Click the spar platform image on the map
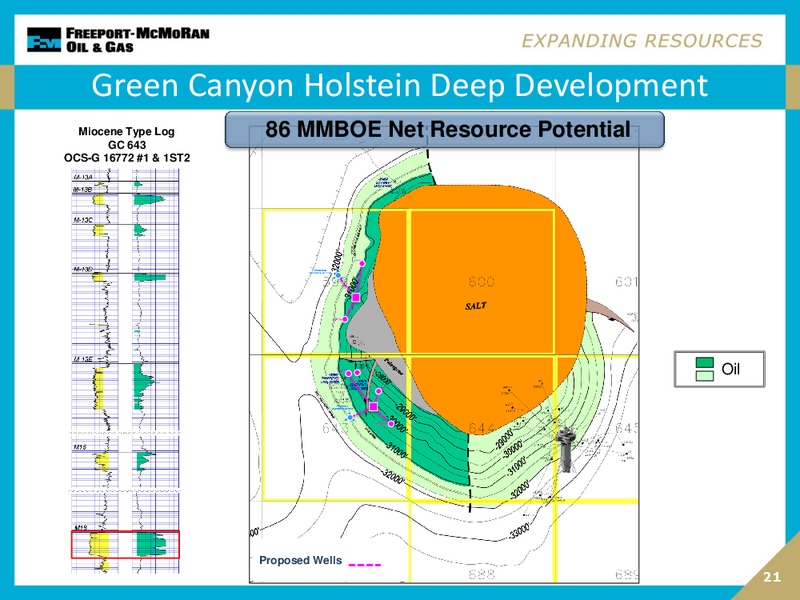 (564, 450)
